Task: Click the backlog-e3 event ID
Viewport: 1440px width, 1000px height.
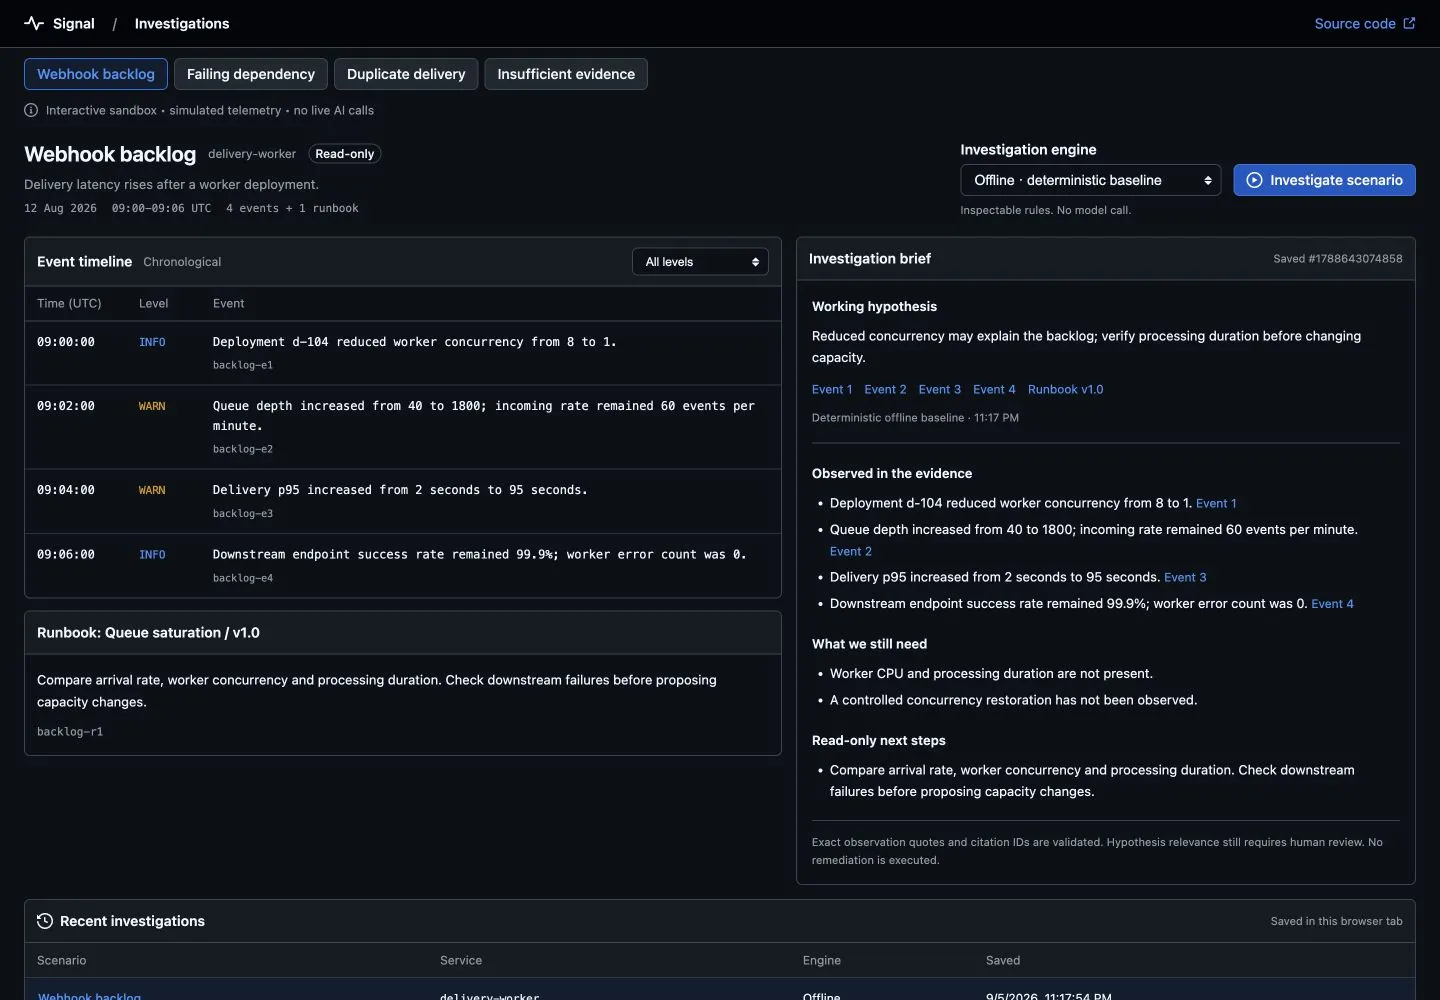Action: (243, 513)
